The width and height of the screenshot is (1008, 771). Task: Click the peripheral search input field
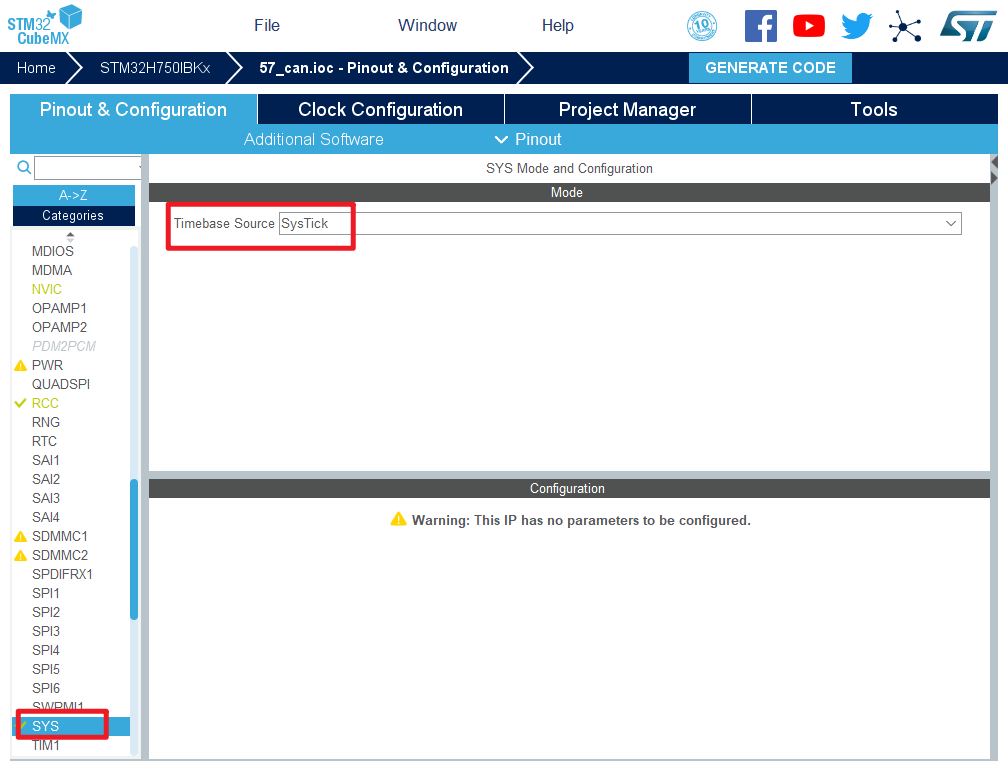pyautogui.click(x=87, y=168)
